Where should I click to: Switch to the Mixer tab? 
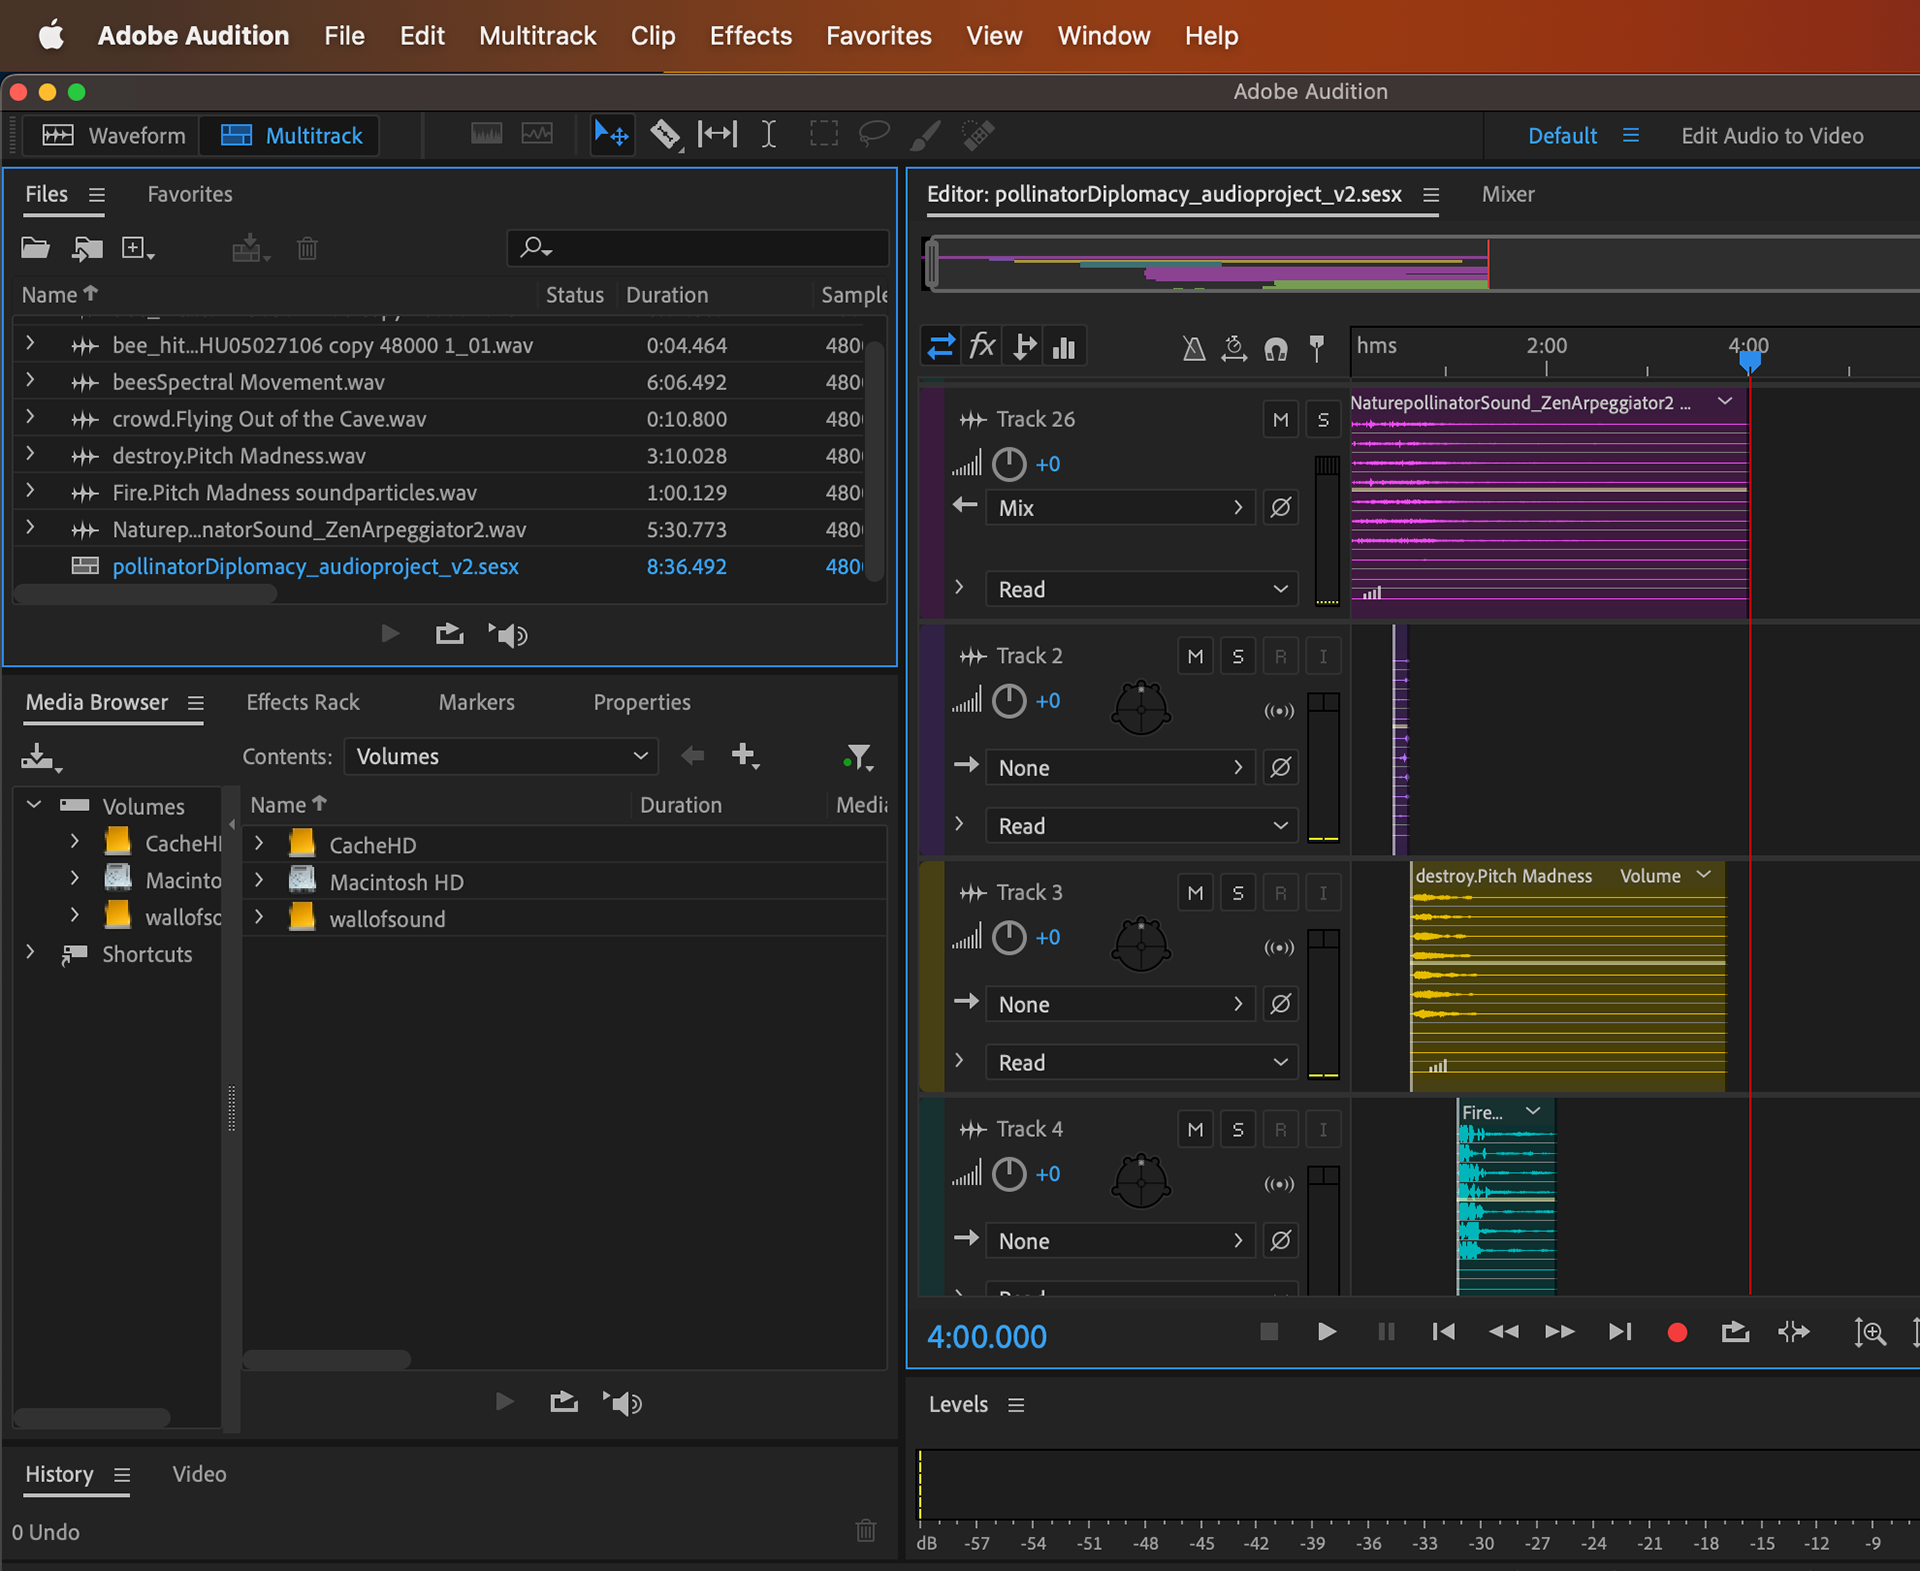(1507, 194)
